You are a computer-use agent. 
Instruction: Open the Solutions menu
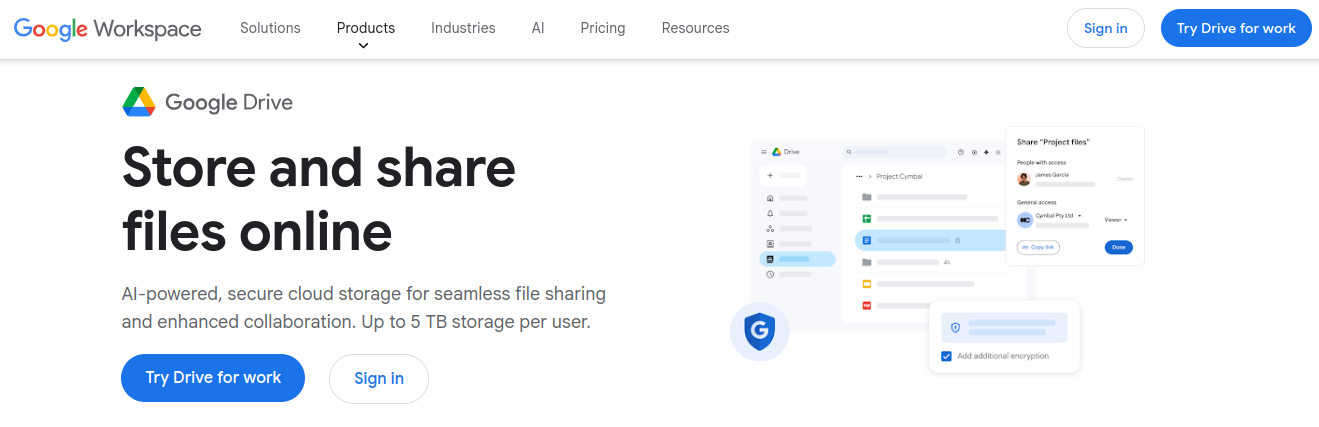pyautogui.click(x=270, y=28)
